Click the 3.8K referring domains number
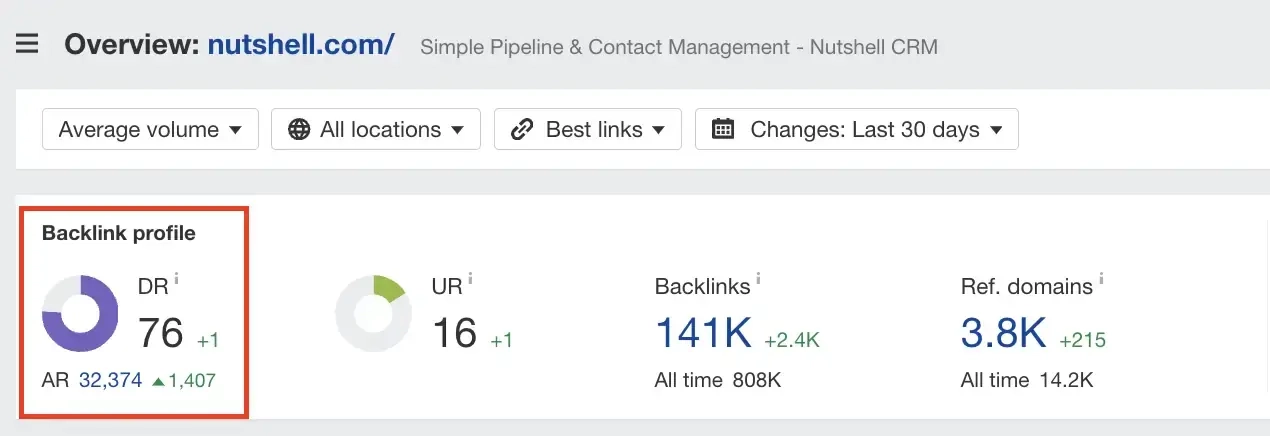Screen dimensions: 1270x436 point(1003,333)
